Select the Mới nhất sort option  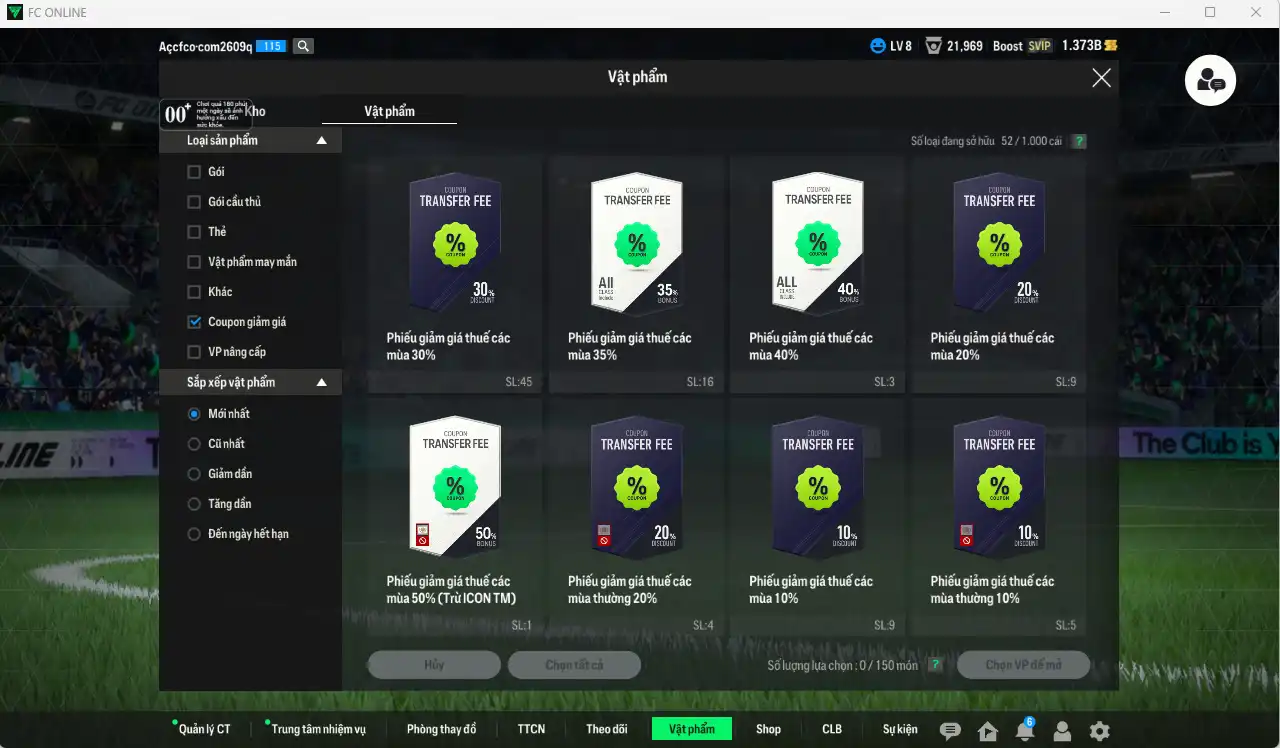pyautogui.click(x=194, y=414)
